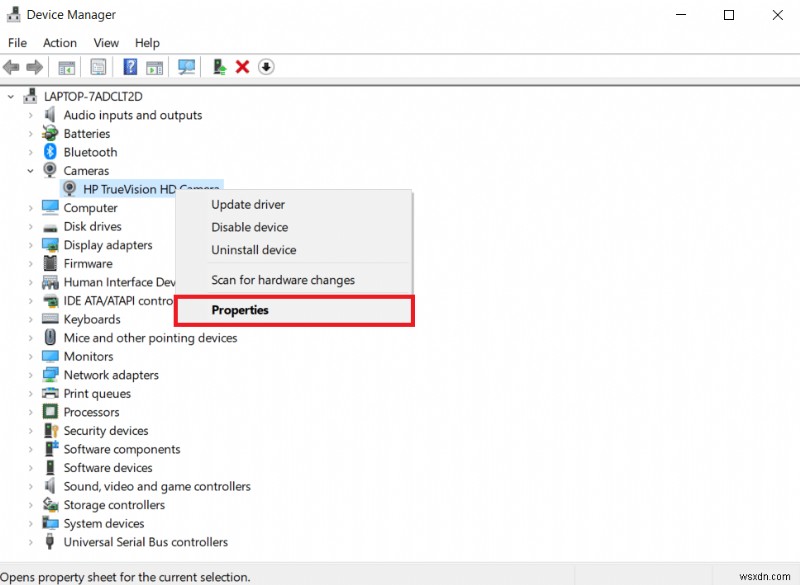Screen dimensions: 800x585
Task: Expand the Sound, video and game controllers chevron
Action: (x=31, y=486)
